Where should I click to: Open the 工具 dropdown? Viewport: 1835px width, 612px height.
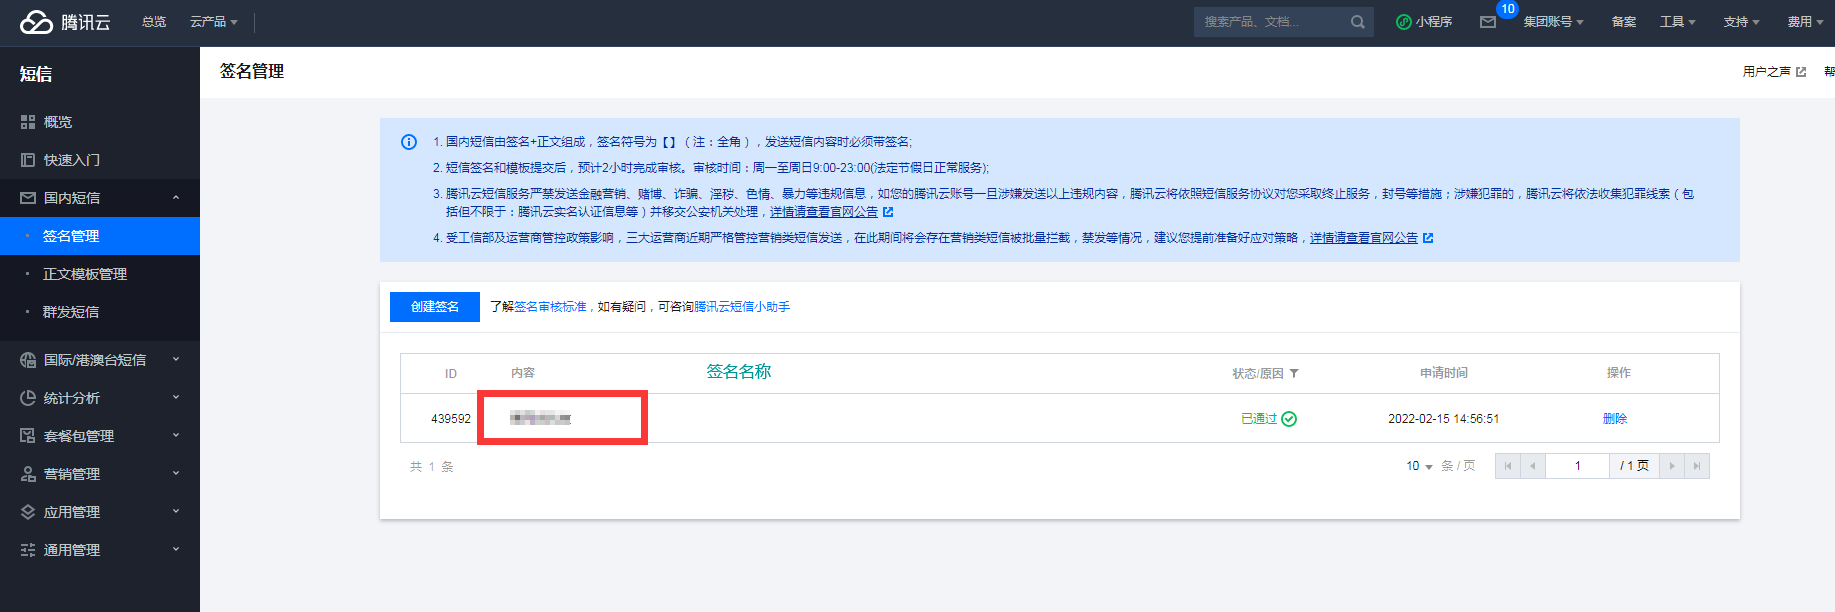[x=1677, y=22]
